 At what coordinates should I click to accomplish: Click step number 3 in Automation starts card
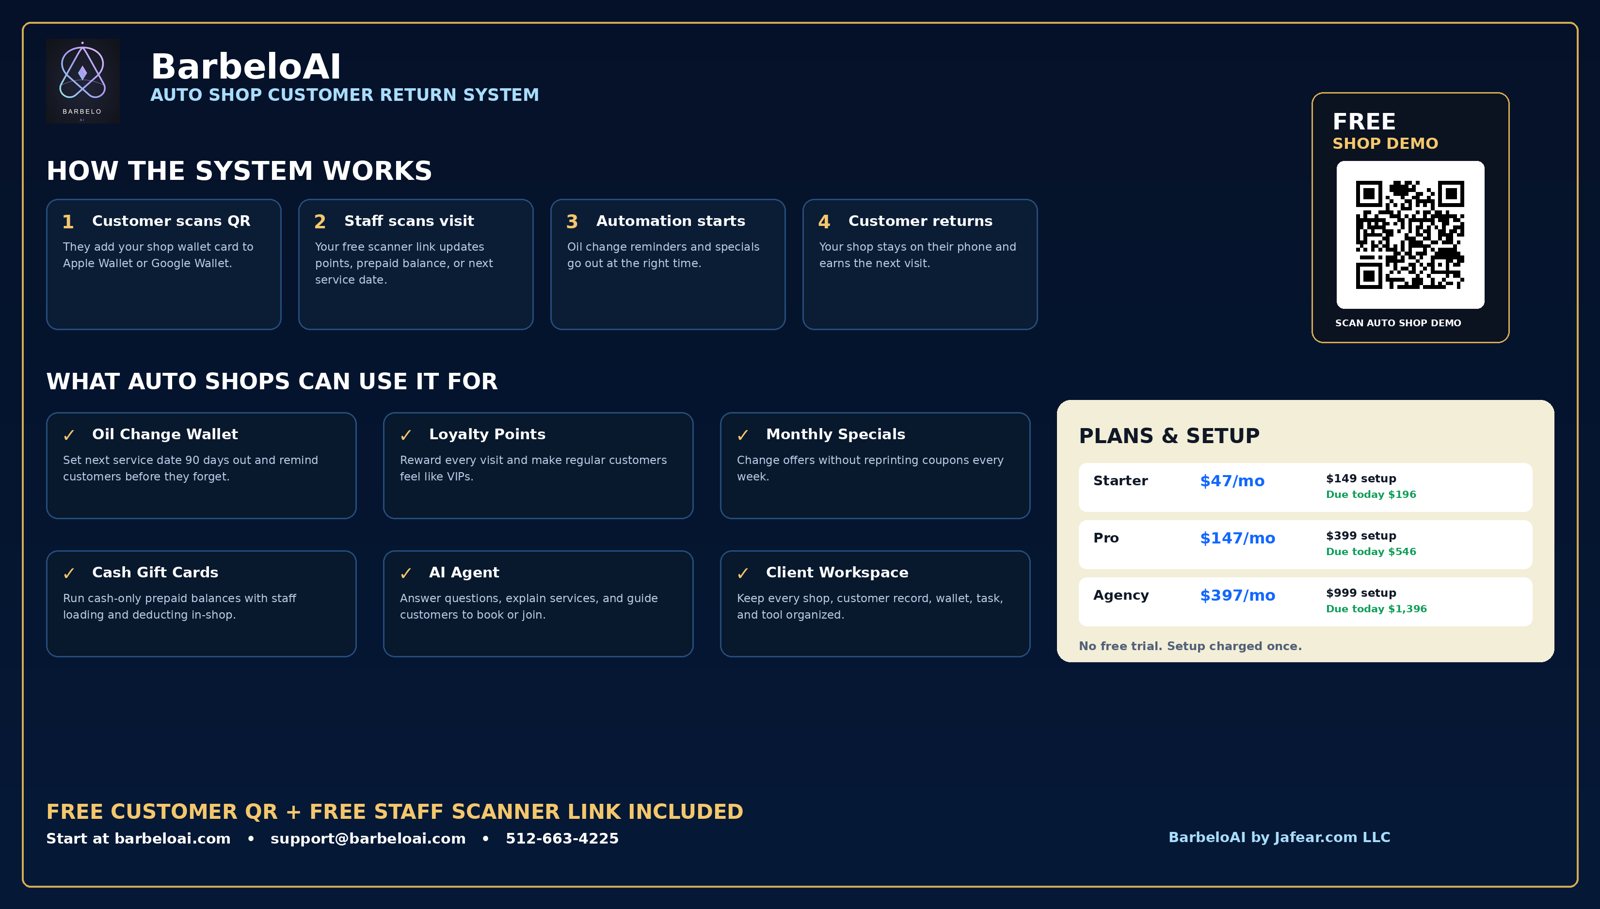572,222
